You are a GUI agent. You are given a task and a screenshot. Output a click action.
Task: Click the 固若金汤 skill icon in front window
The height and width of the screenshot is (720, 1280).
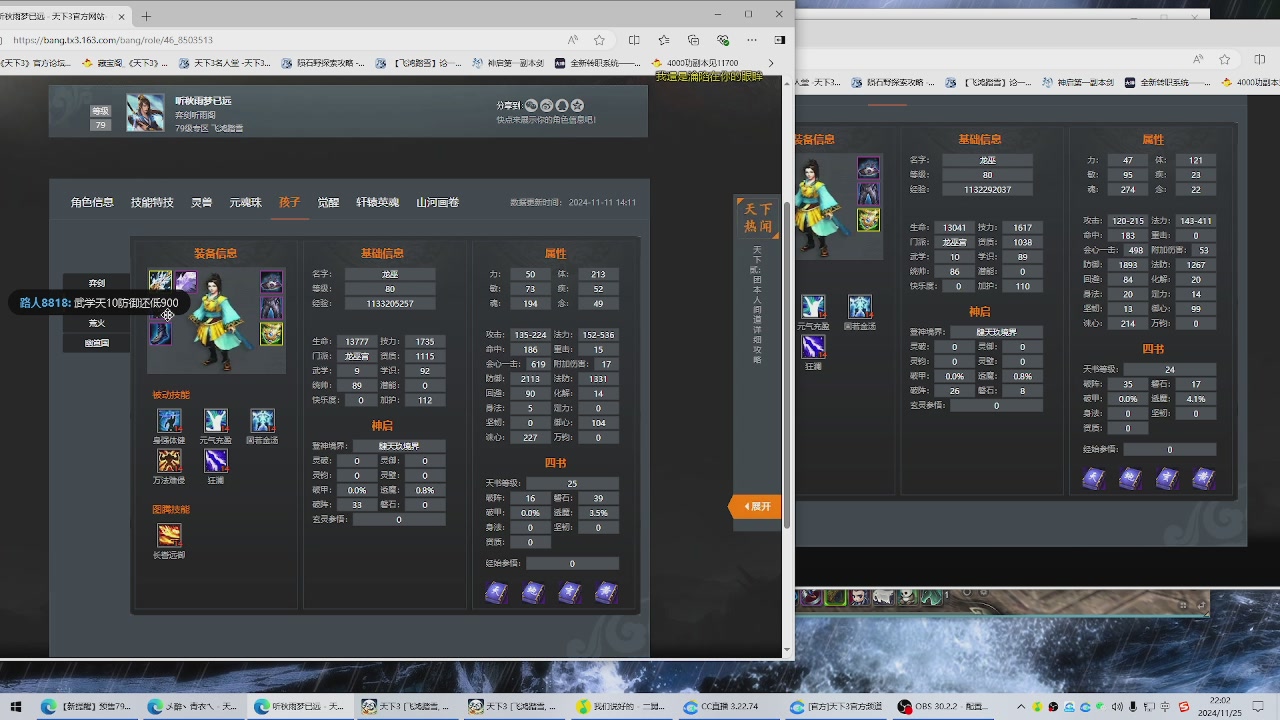click(x=262, y=420)
